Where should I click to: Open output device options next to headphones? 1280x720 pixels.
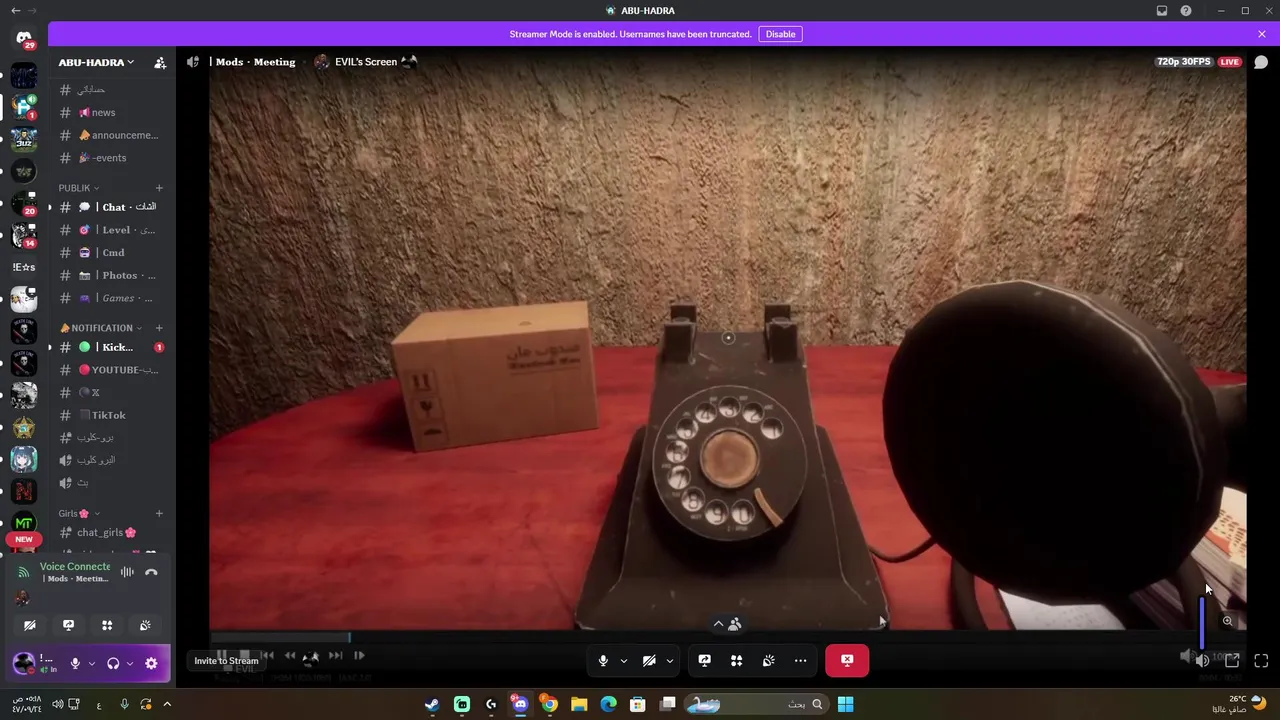[129, 663]
